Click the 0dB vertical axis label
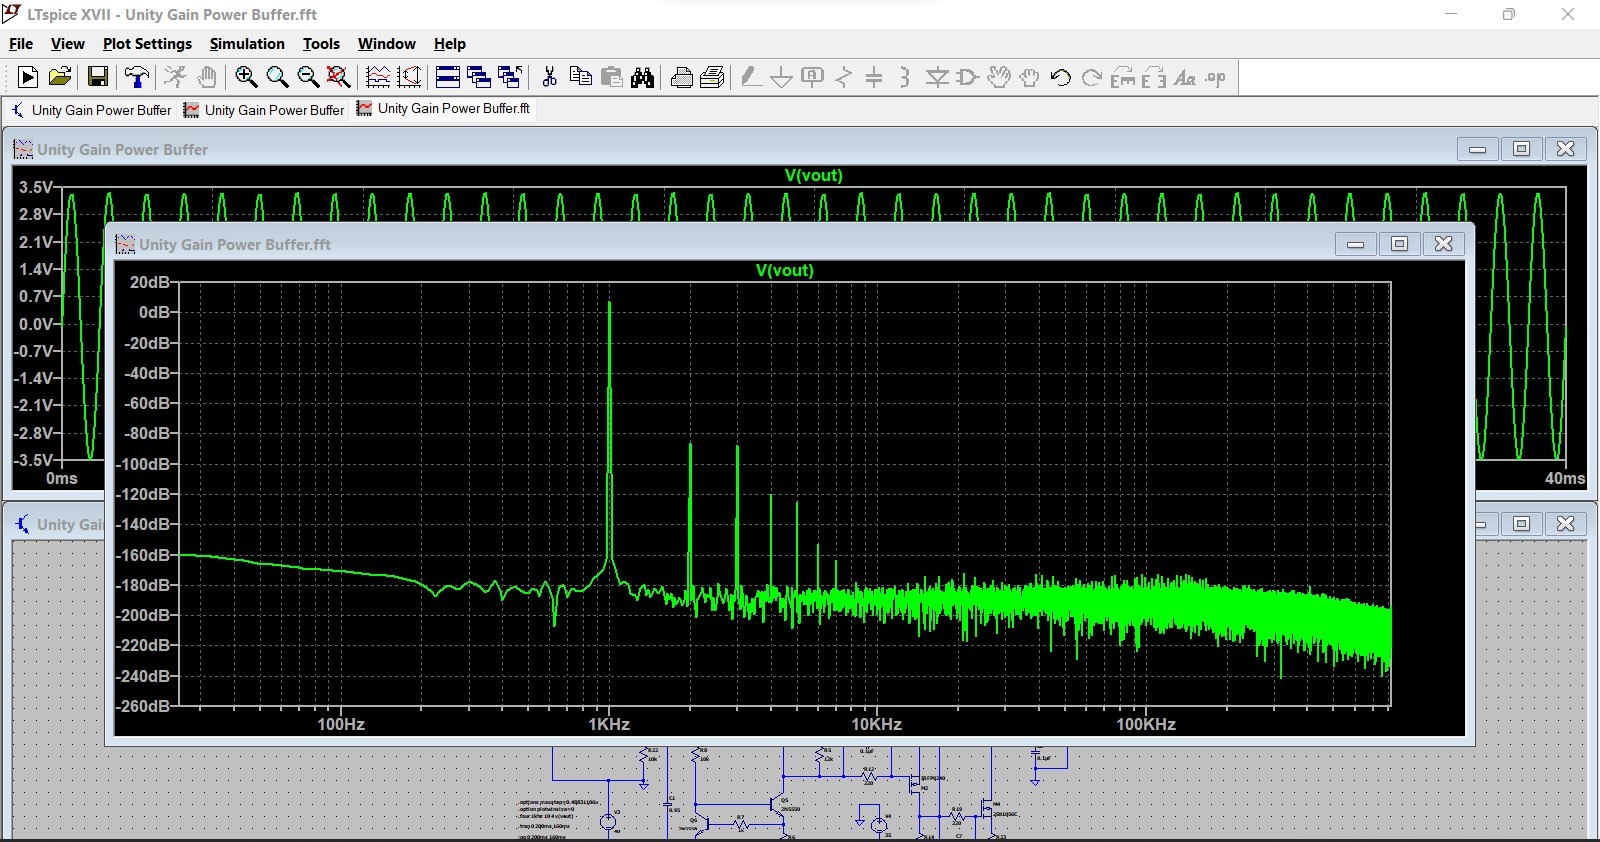 [x=154, y=312]
